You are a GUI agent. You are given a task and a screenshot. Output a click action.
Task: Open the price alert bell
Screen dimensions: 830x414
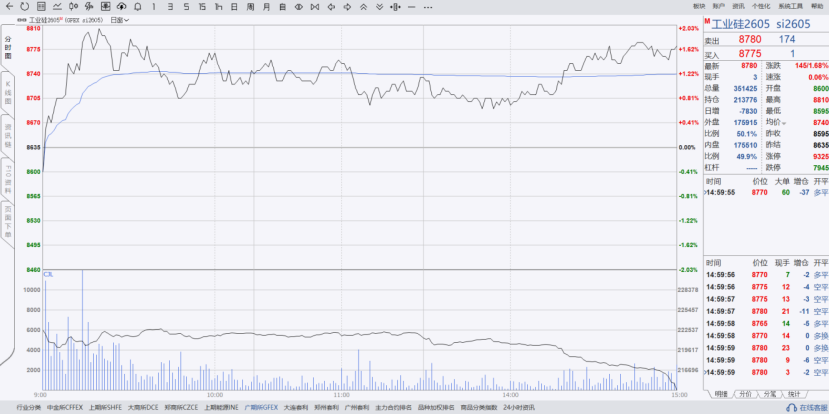click(138, 7)
